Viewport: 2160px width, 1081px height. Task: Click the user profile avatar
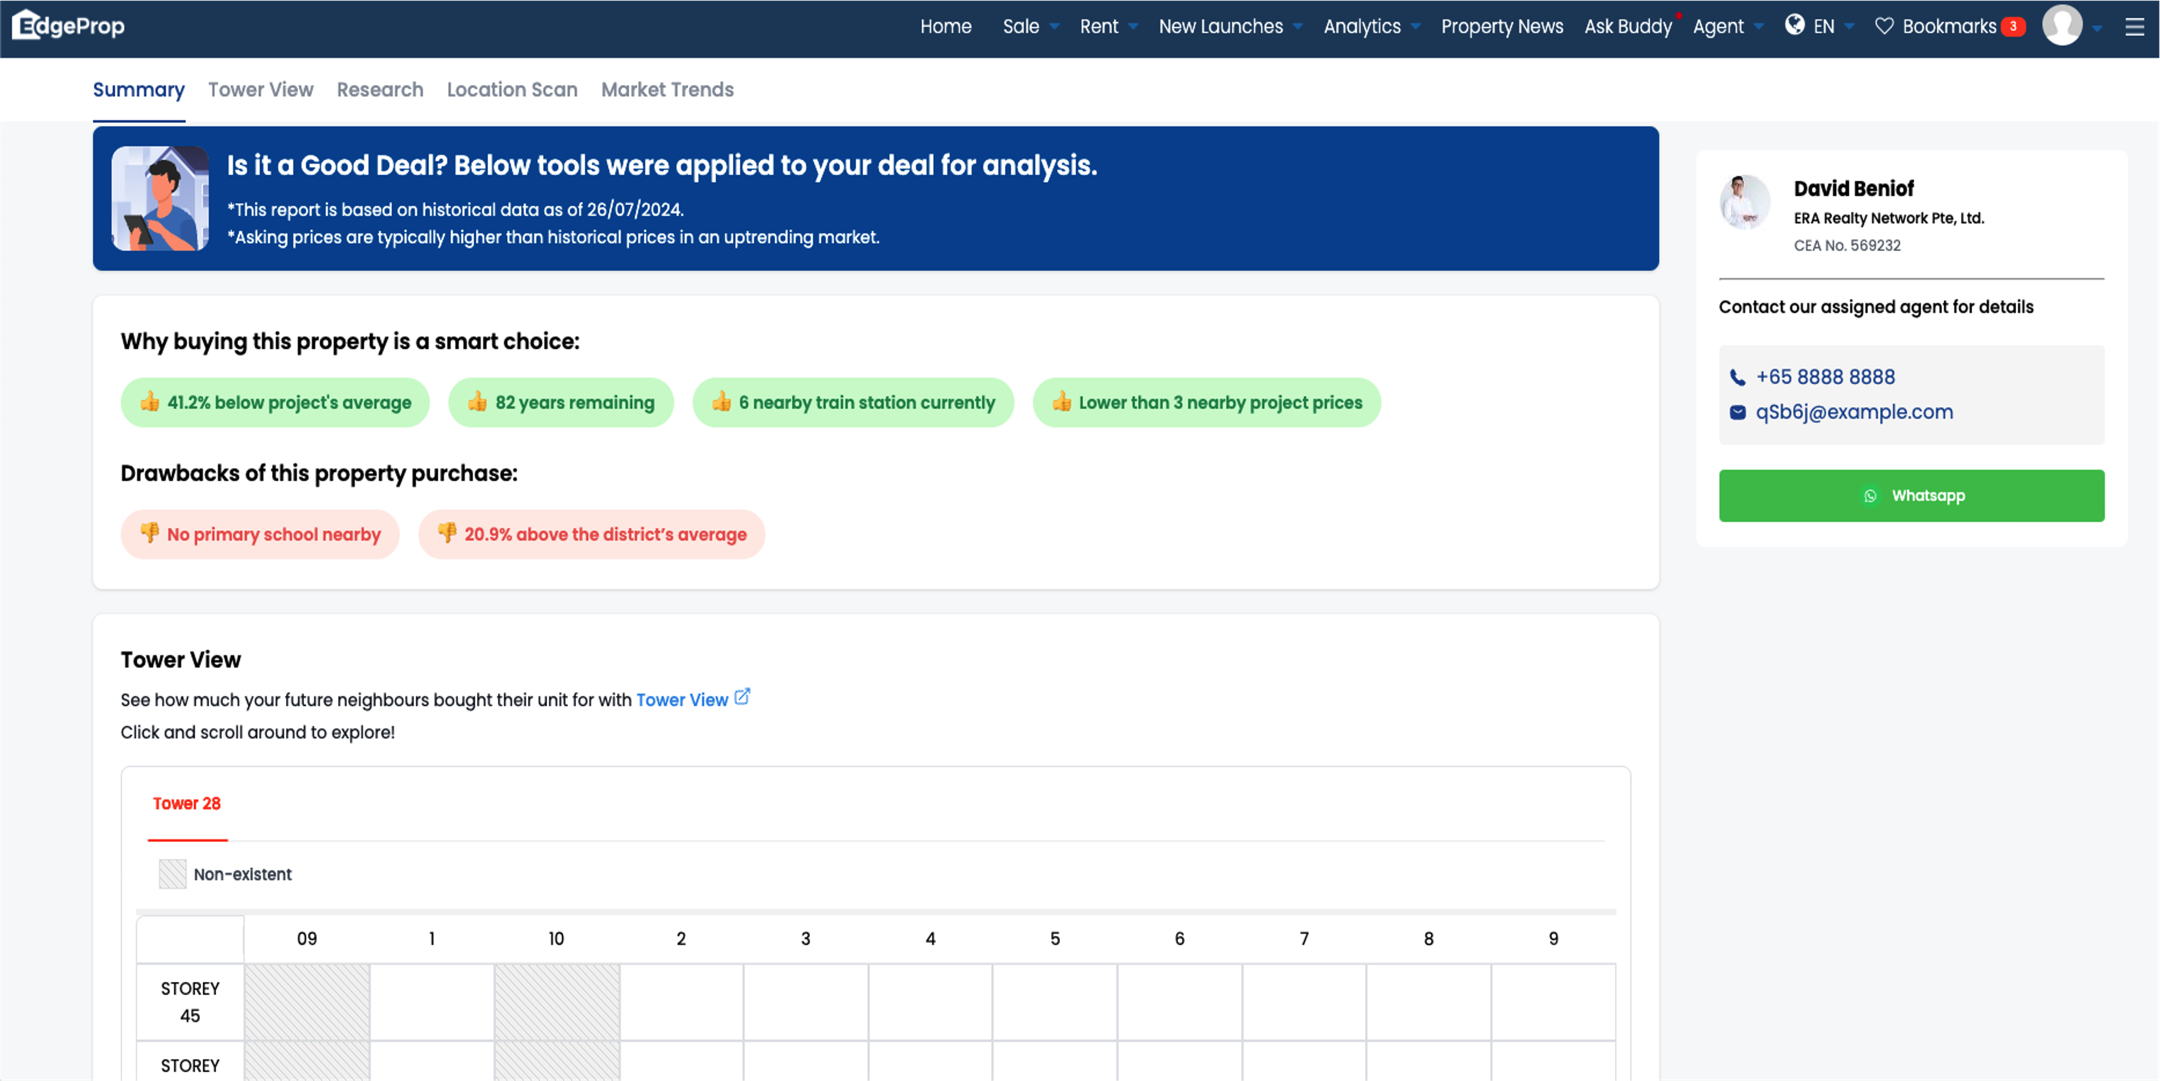(x=2062, y=25)
